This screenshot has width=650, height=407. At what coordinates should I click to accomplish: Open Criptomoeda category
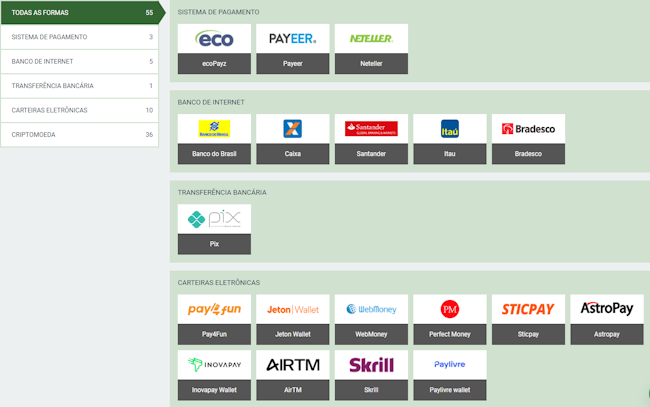click(80, 135)
